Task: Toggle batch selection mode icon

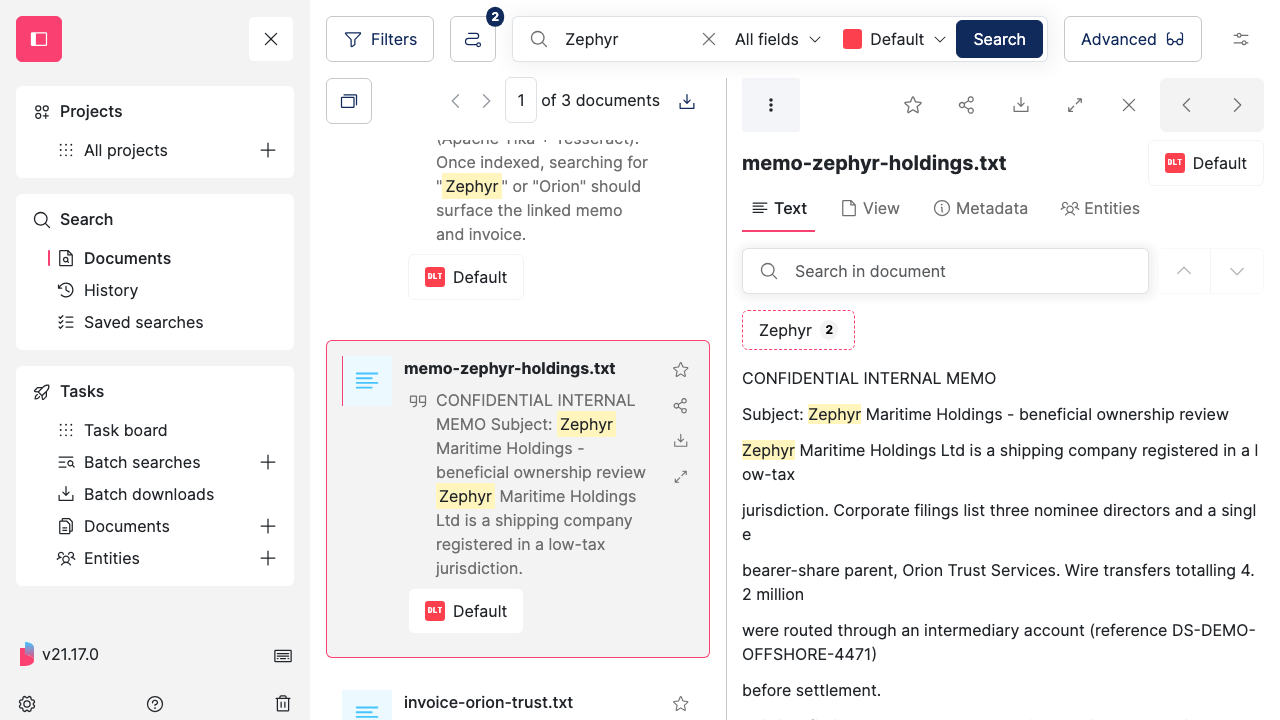Action: click(349, 101)
